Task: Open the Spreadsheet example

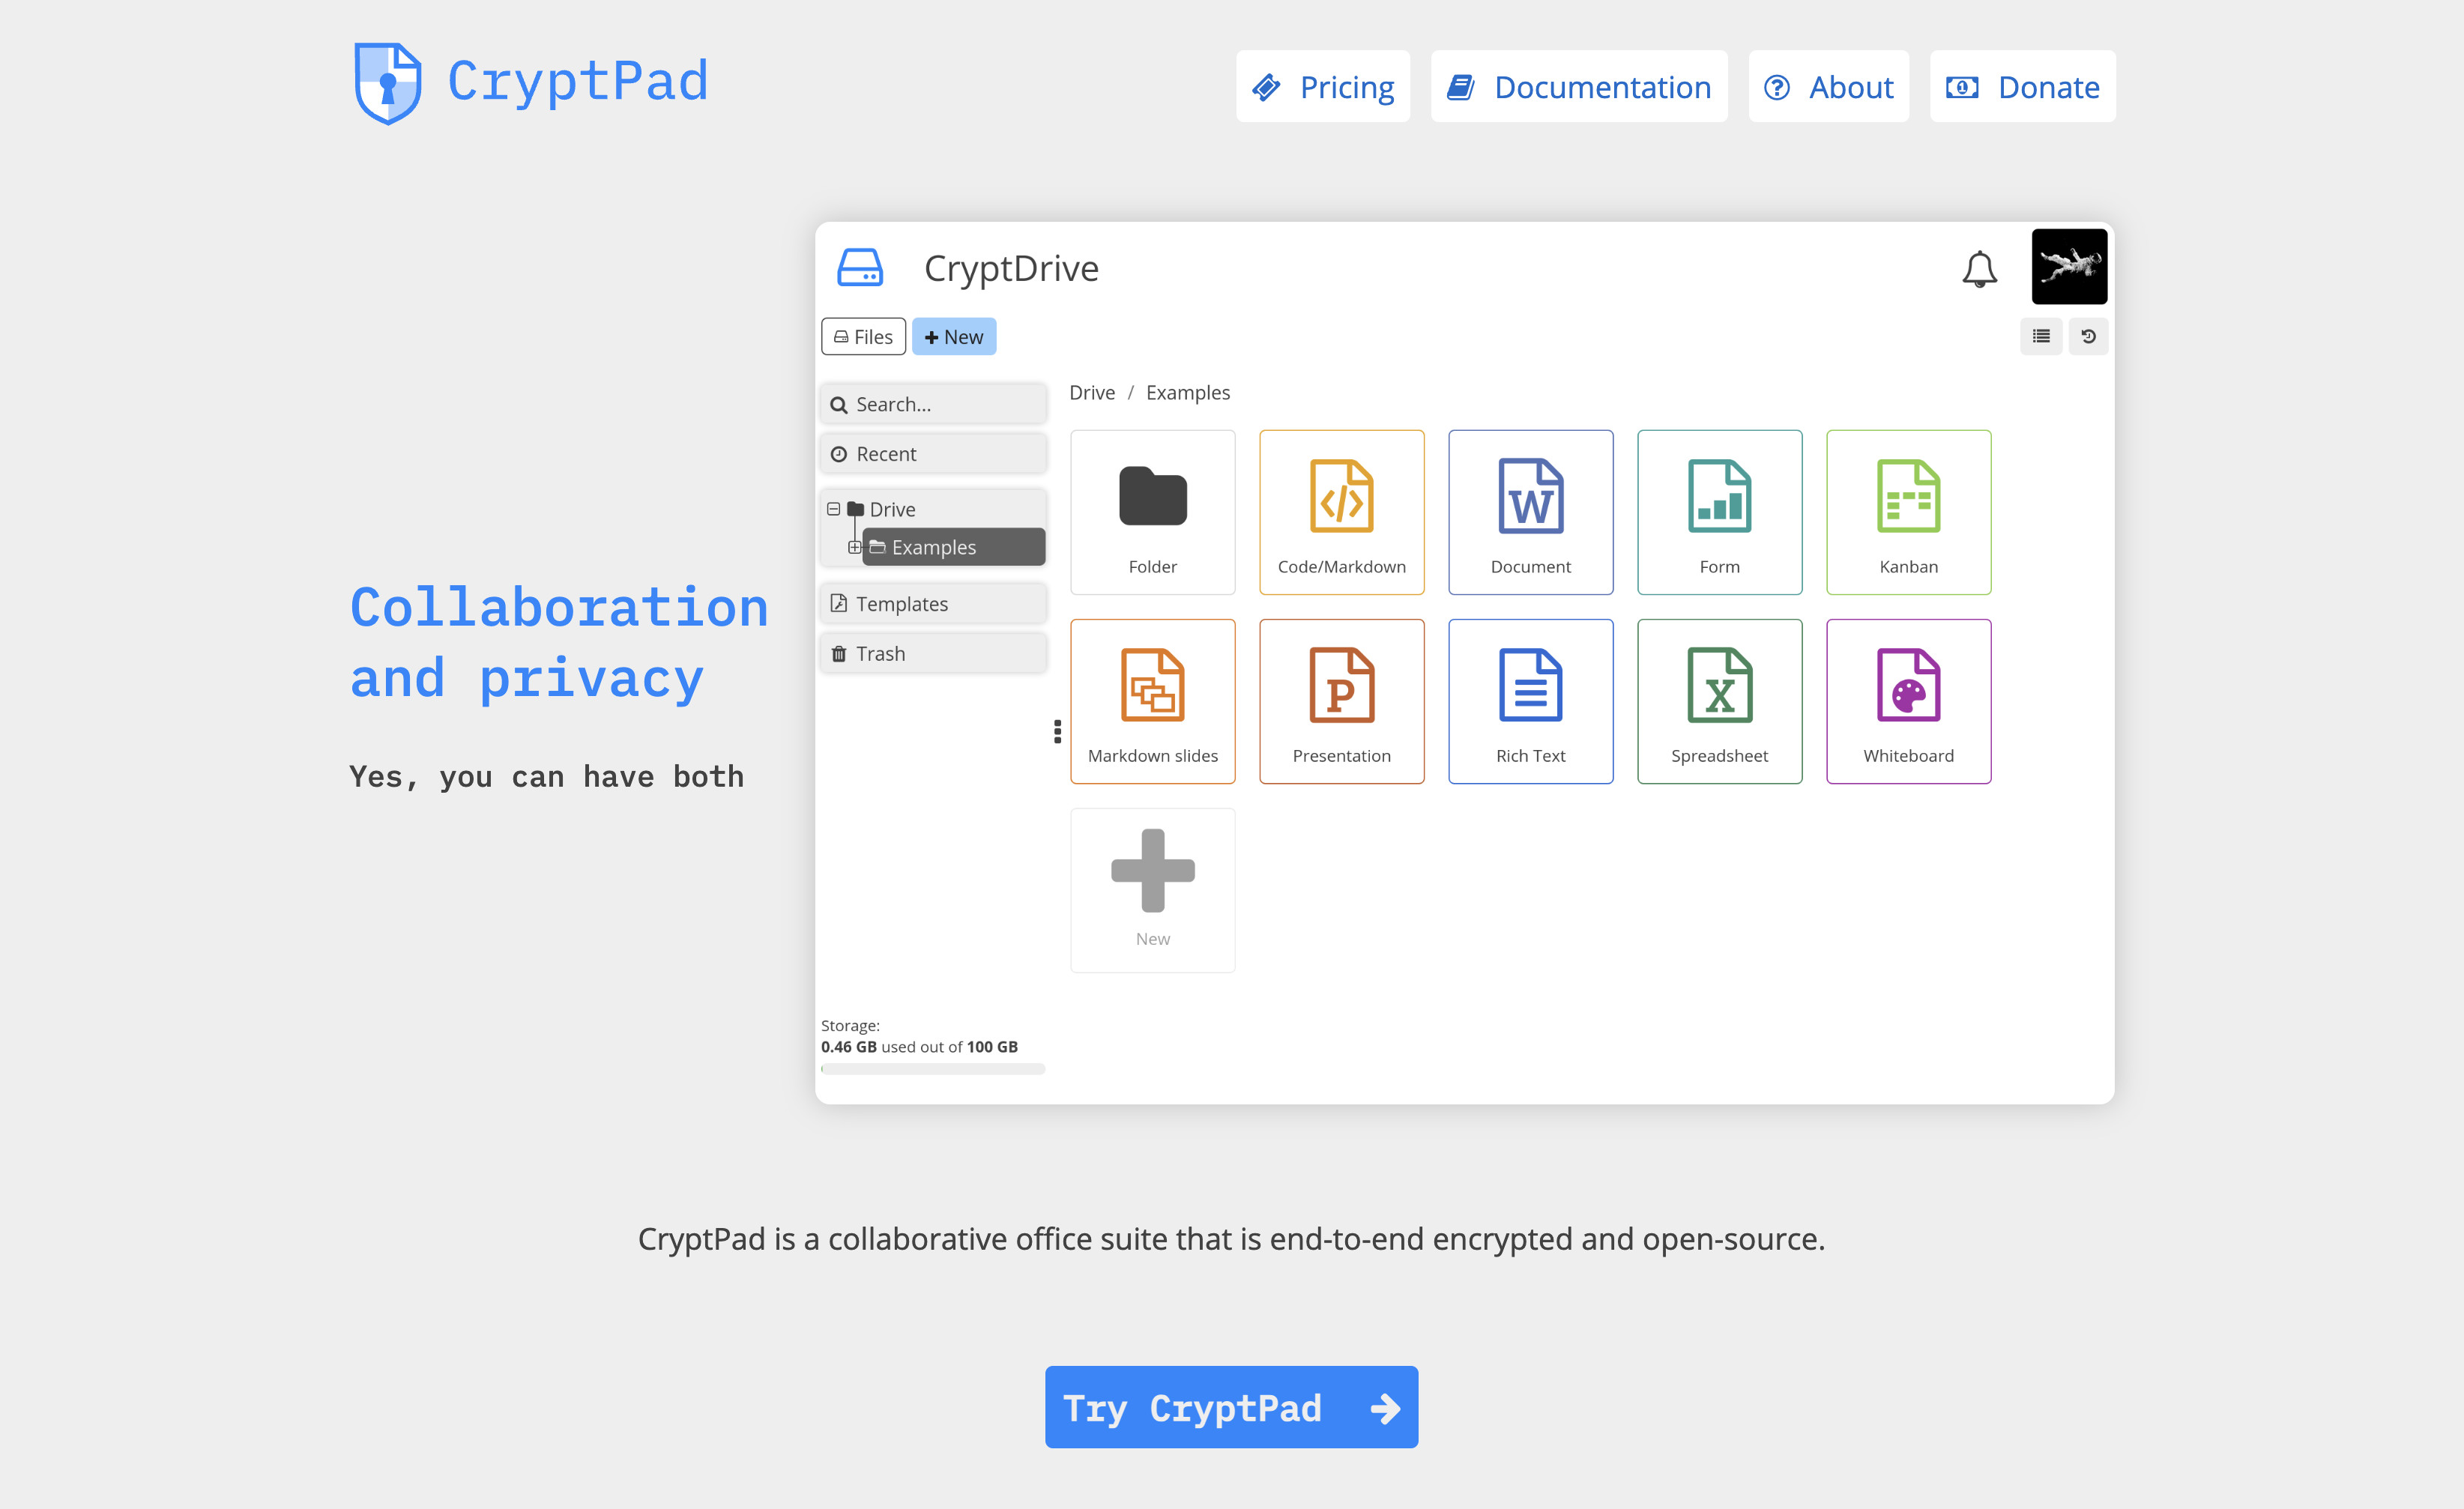Action: 1719,700
